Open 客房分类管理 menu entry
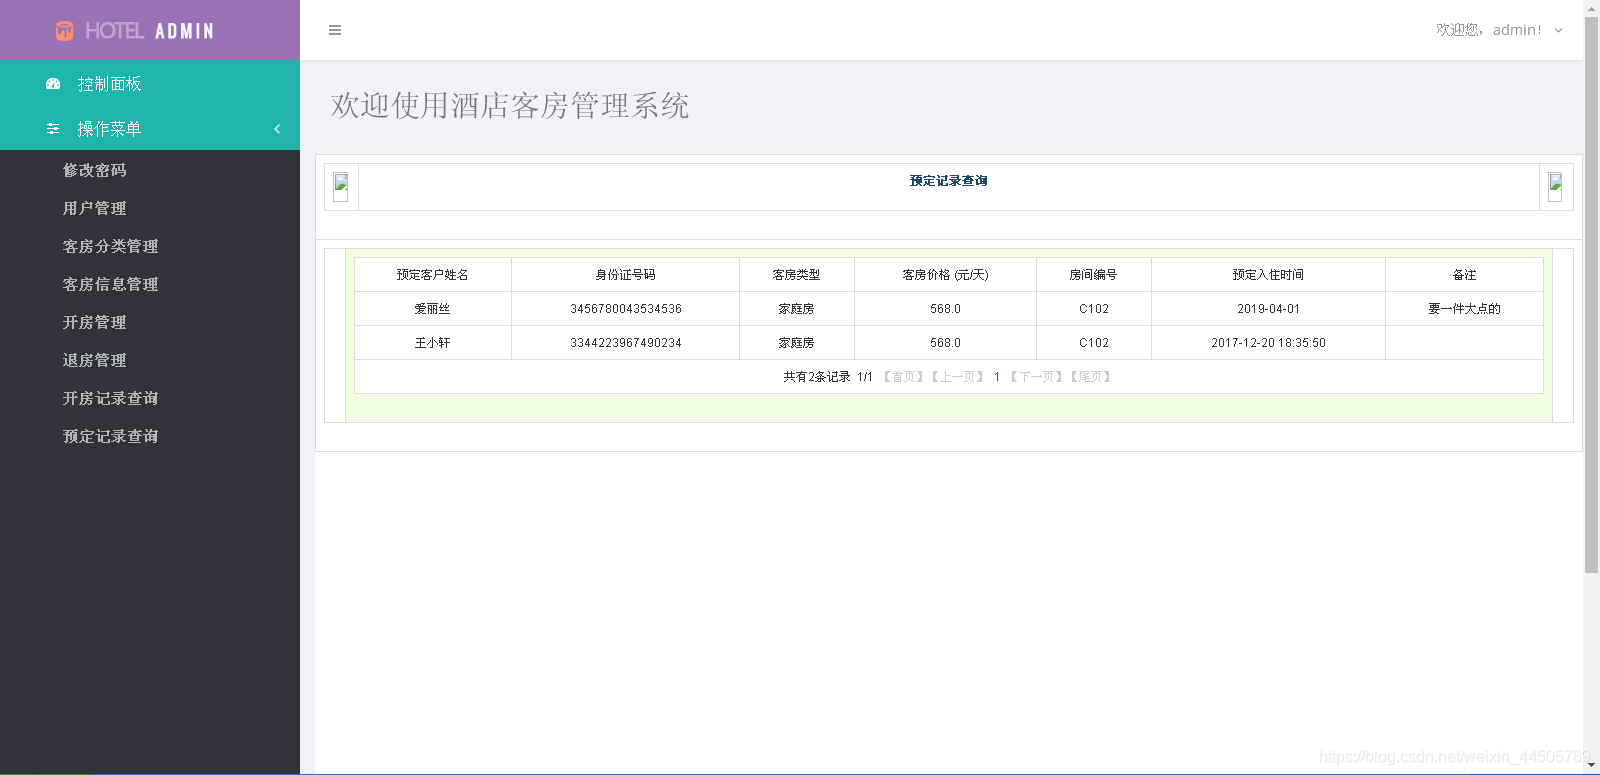This screenshot has height=775, width=1600. 111,246
